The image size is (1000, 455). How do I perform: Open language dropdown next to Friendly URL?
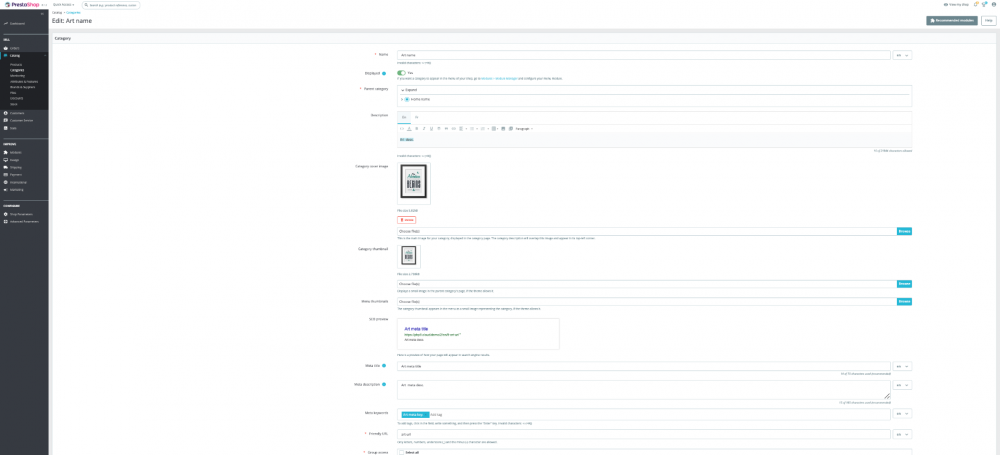click(x=902, y=435)
